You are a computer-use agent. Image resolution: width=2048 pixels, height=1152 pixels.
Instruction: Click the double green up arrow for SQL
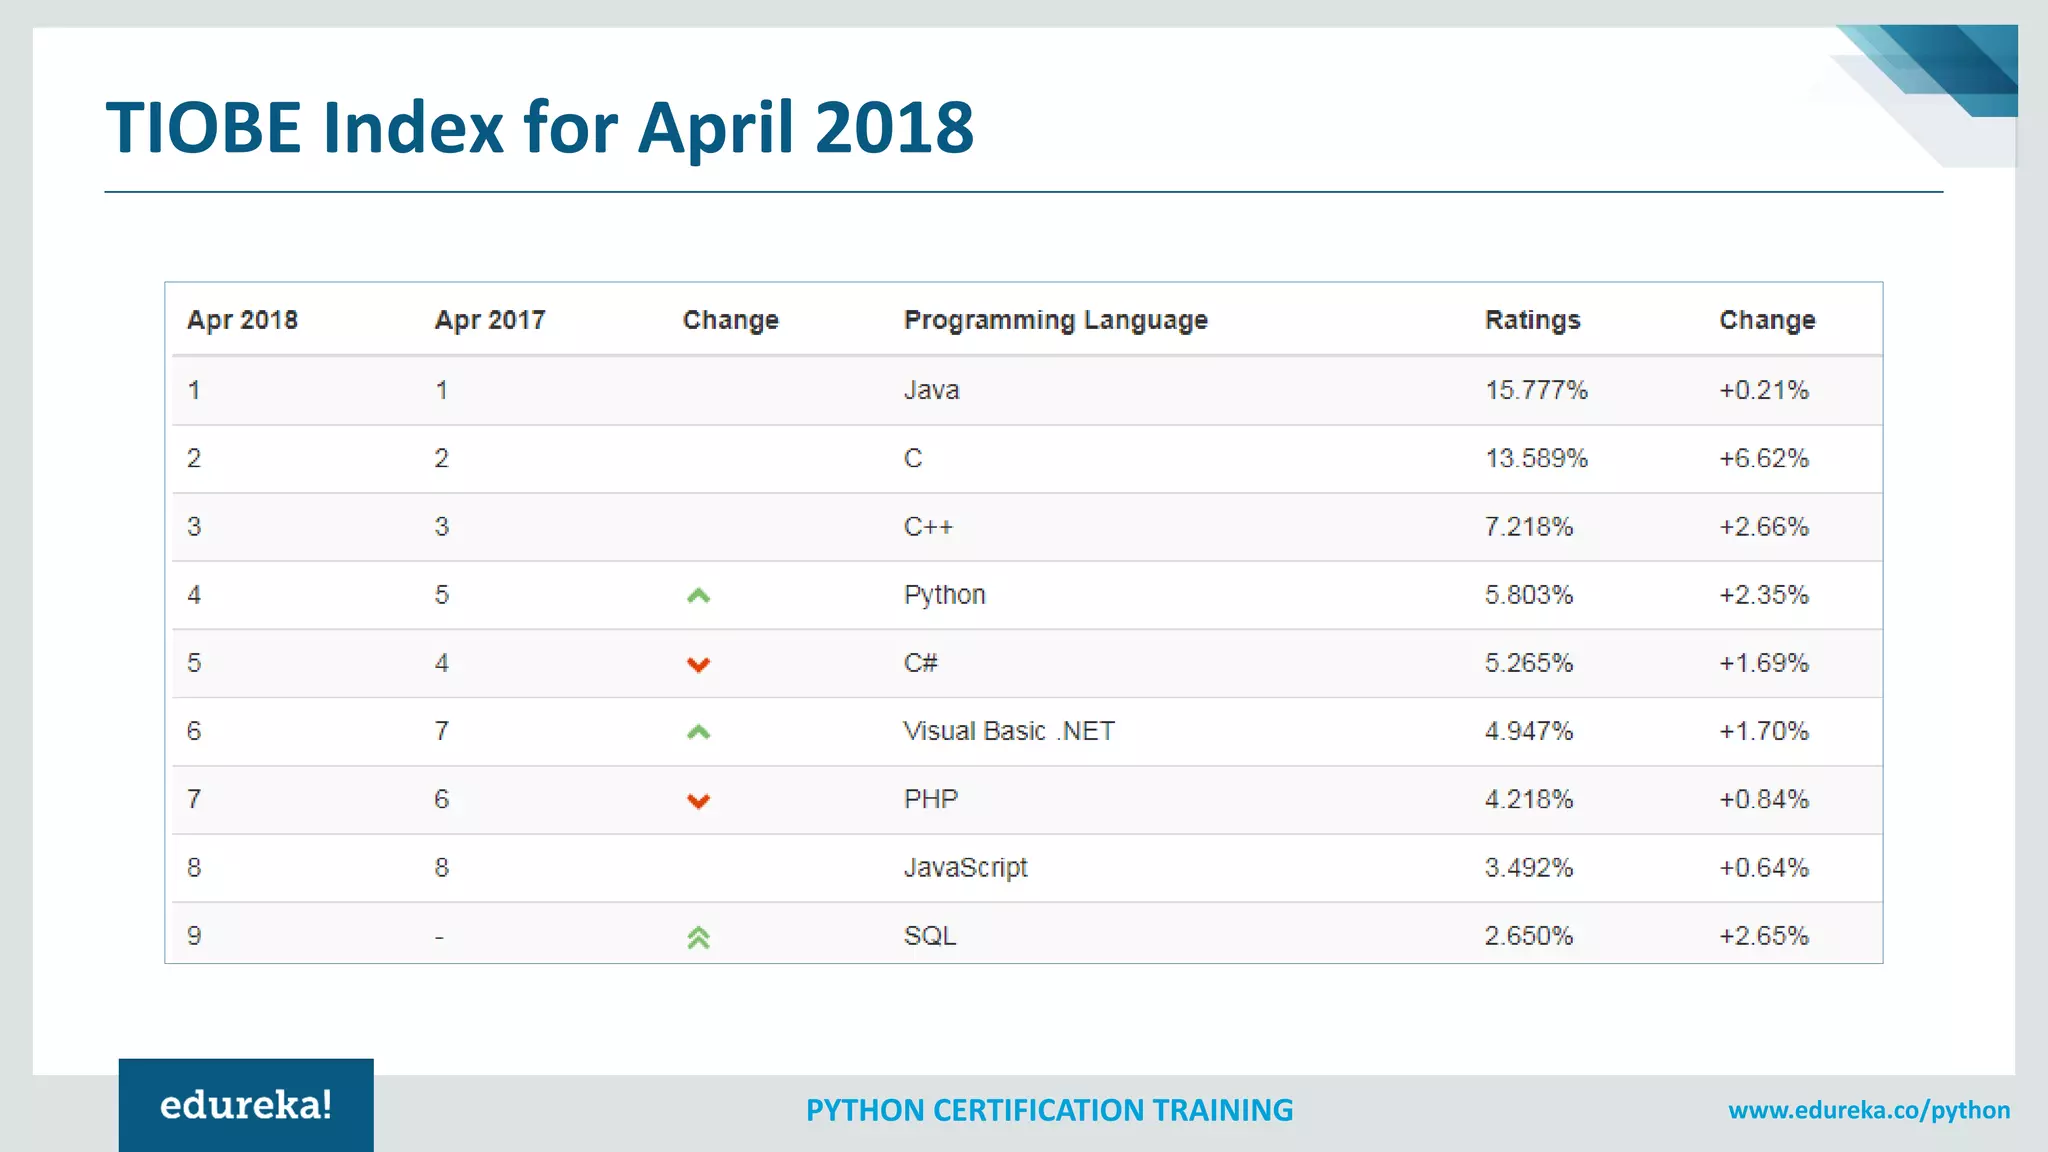698,938
